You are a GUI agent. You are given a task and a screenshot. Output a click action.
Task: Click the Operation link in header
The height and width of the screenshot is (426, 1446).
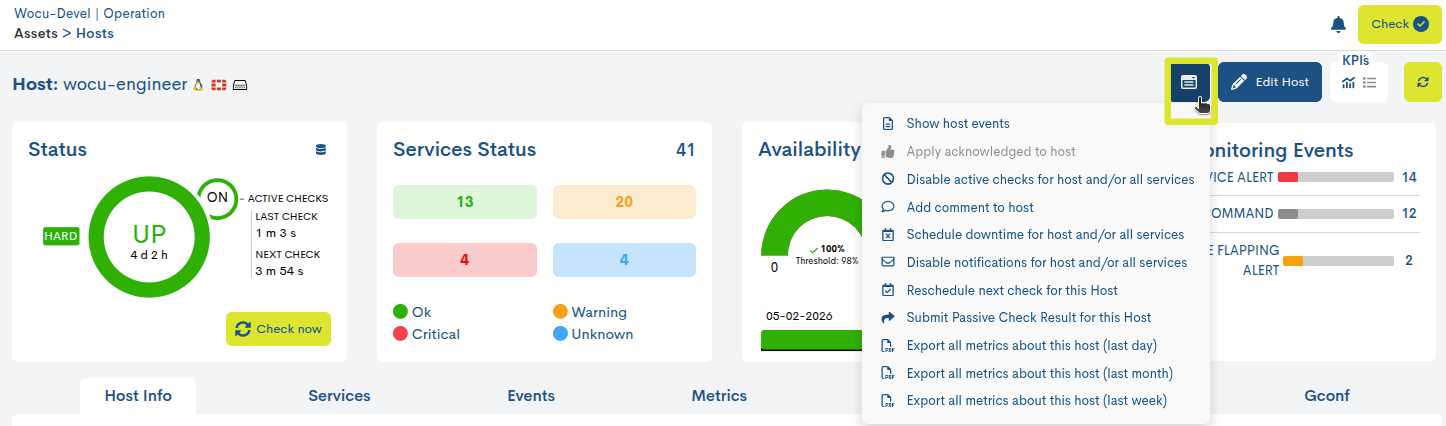(x=134, y=14)
